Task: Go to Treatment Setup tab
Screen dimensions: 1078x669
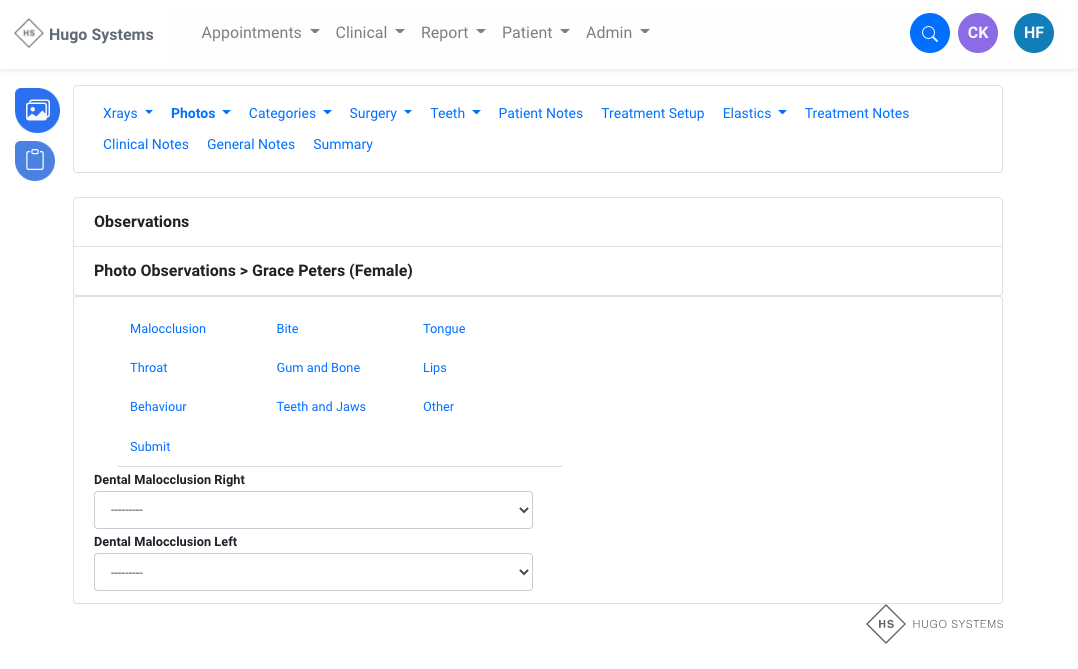Action: click(652, 113)
